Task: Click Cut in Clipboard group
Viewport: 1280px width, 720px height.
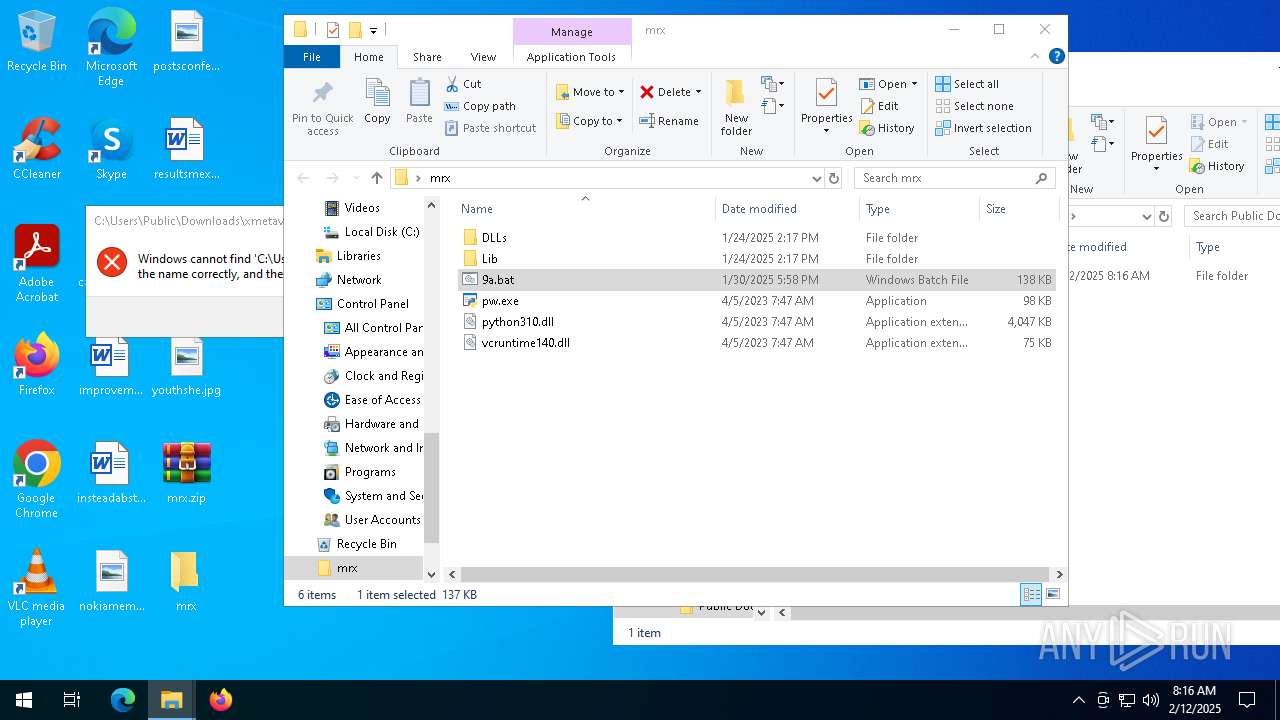Action: [x=463, y=84]
